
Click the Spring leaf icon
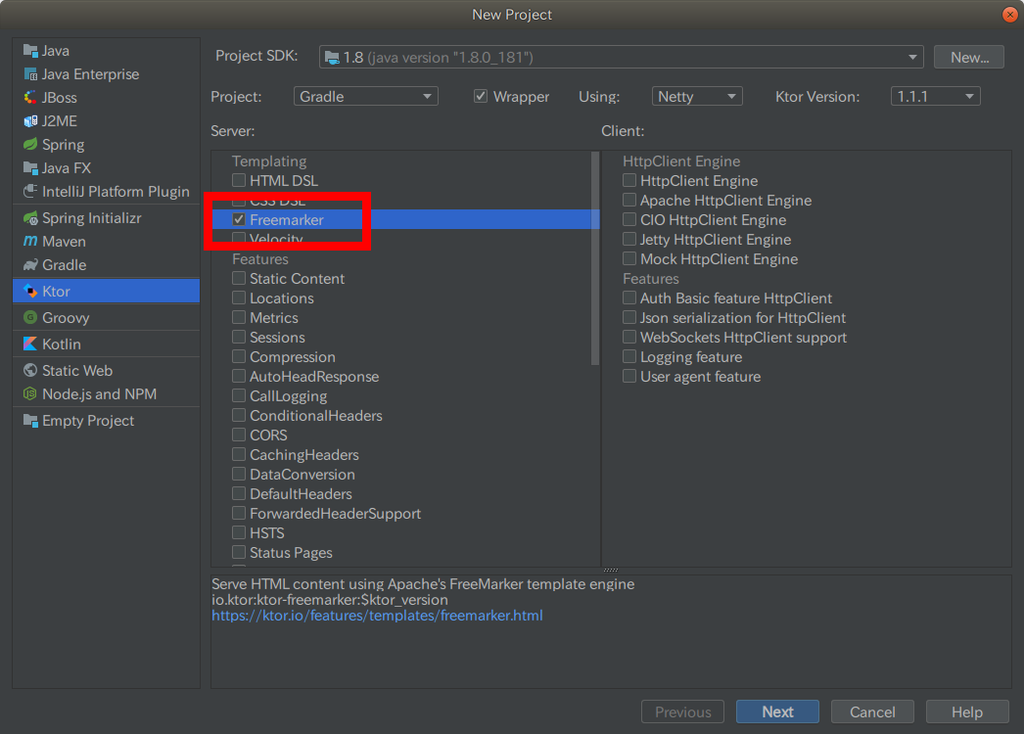pos(30,145)
